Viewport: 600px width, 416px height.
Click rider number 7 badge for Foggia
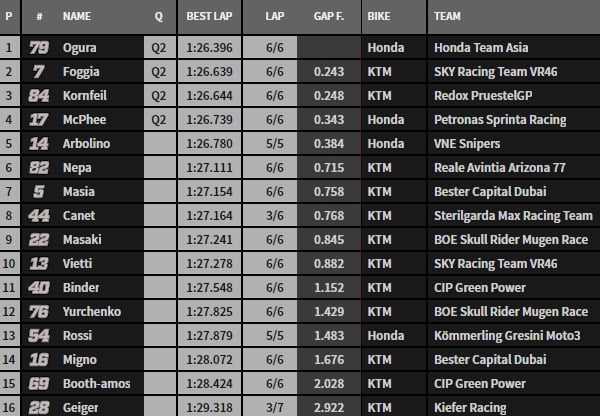[39, 72]
